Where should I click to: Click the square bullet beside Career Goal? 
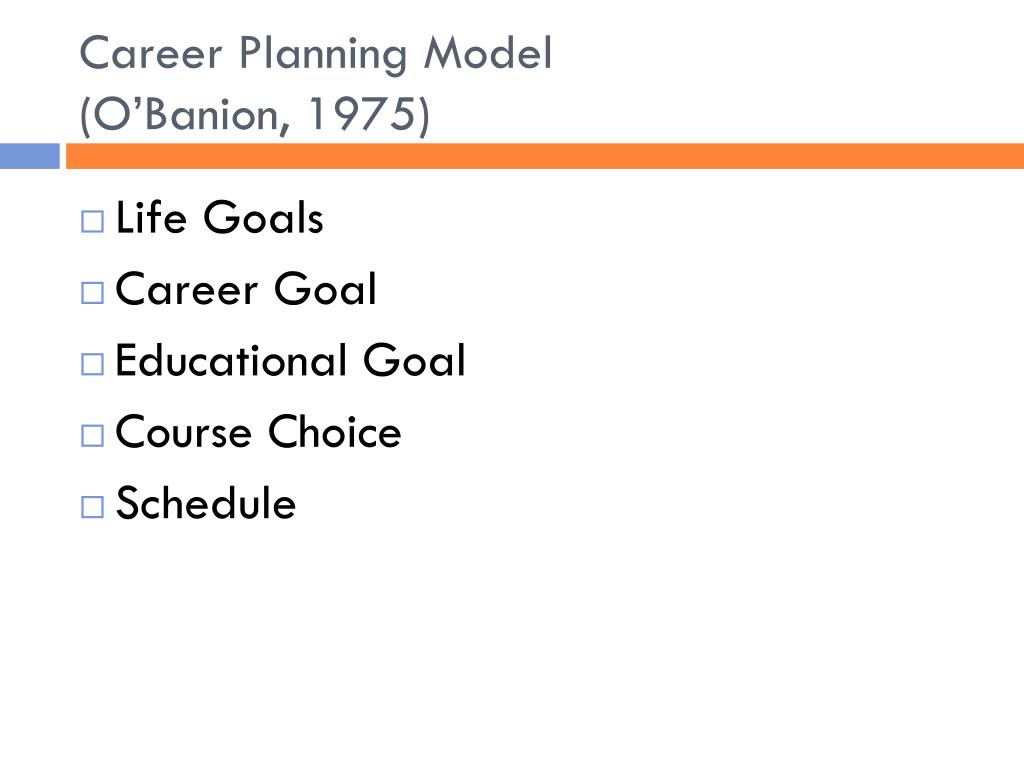(x=92, y=293)
